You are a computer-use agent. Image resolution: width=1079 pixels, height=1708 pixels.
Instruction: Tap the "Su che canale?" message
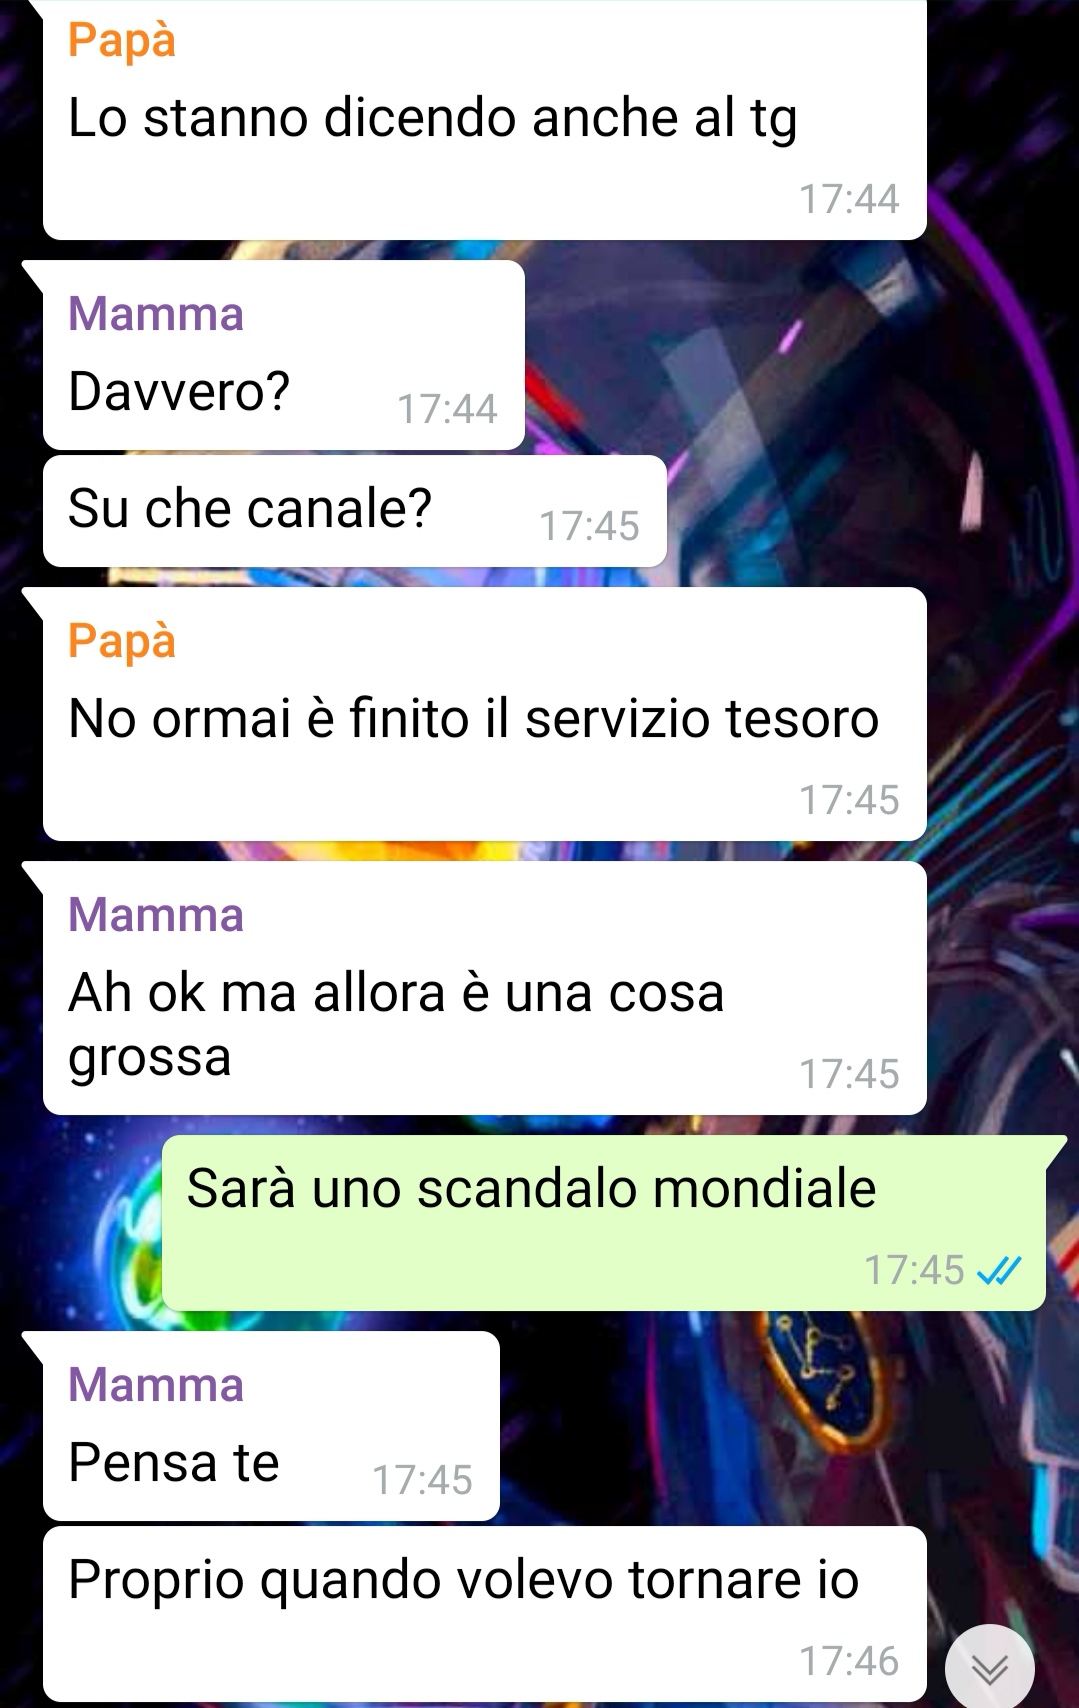click(355, 511)
